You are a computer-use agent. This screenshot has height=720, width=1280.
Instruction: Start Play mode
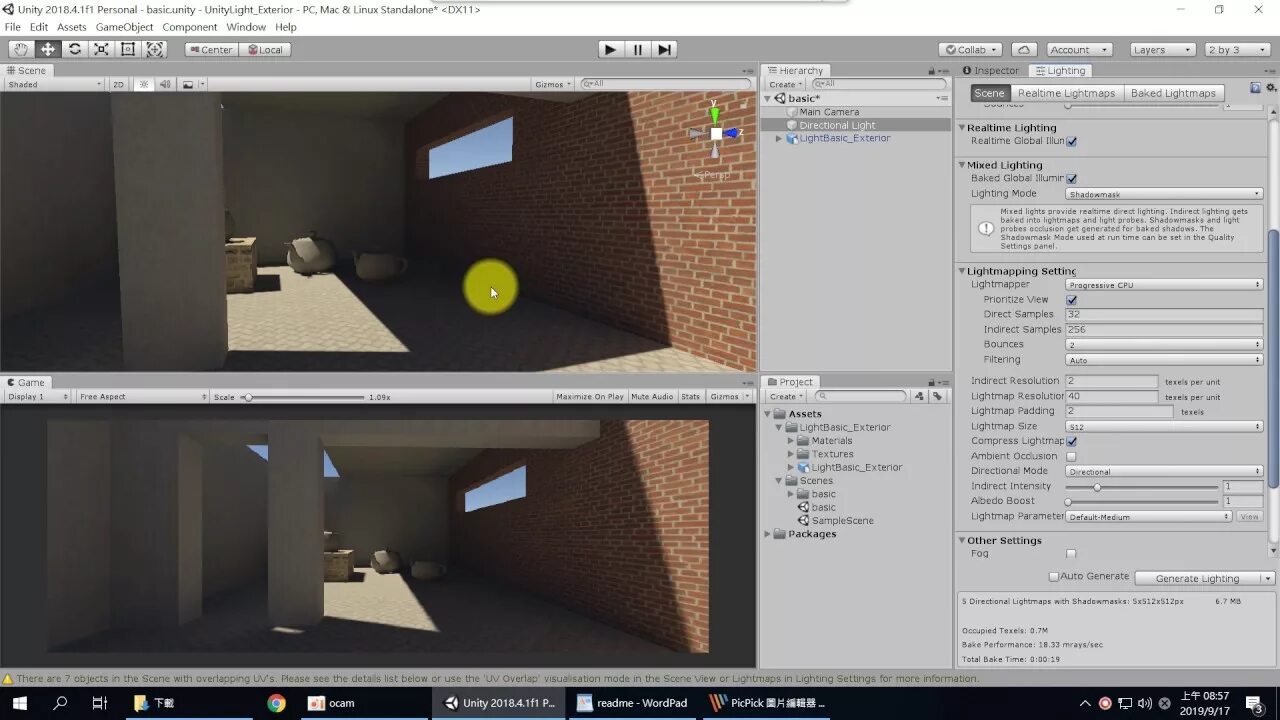coord(610,49)
